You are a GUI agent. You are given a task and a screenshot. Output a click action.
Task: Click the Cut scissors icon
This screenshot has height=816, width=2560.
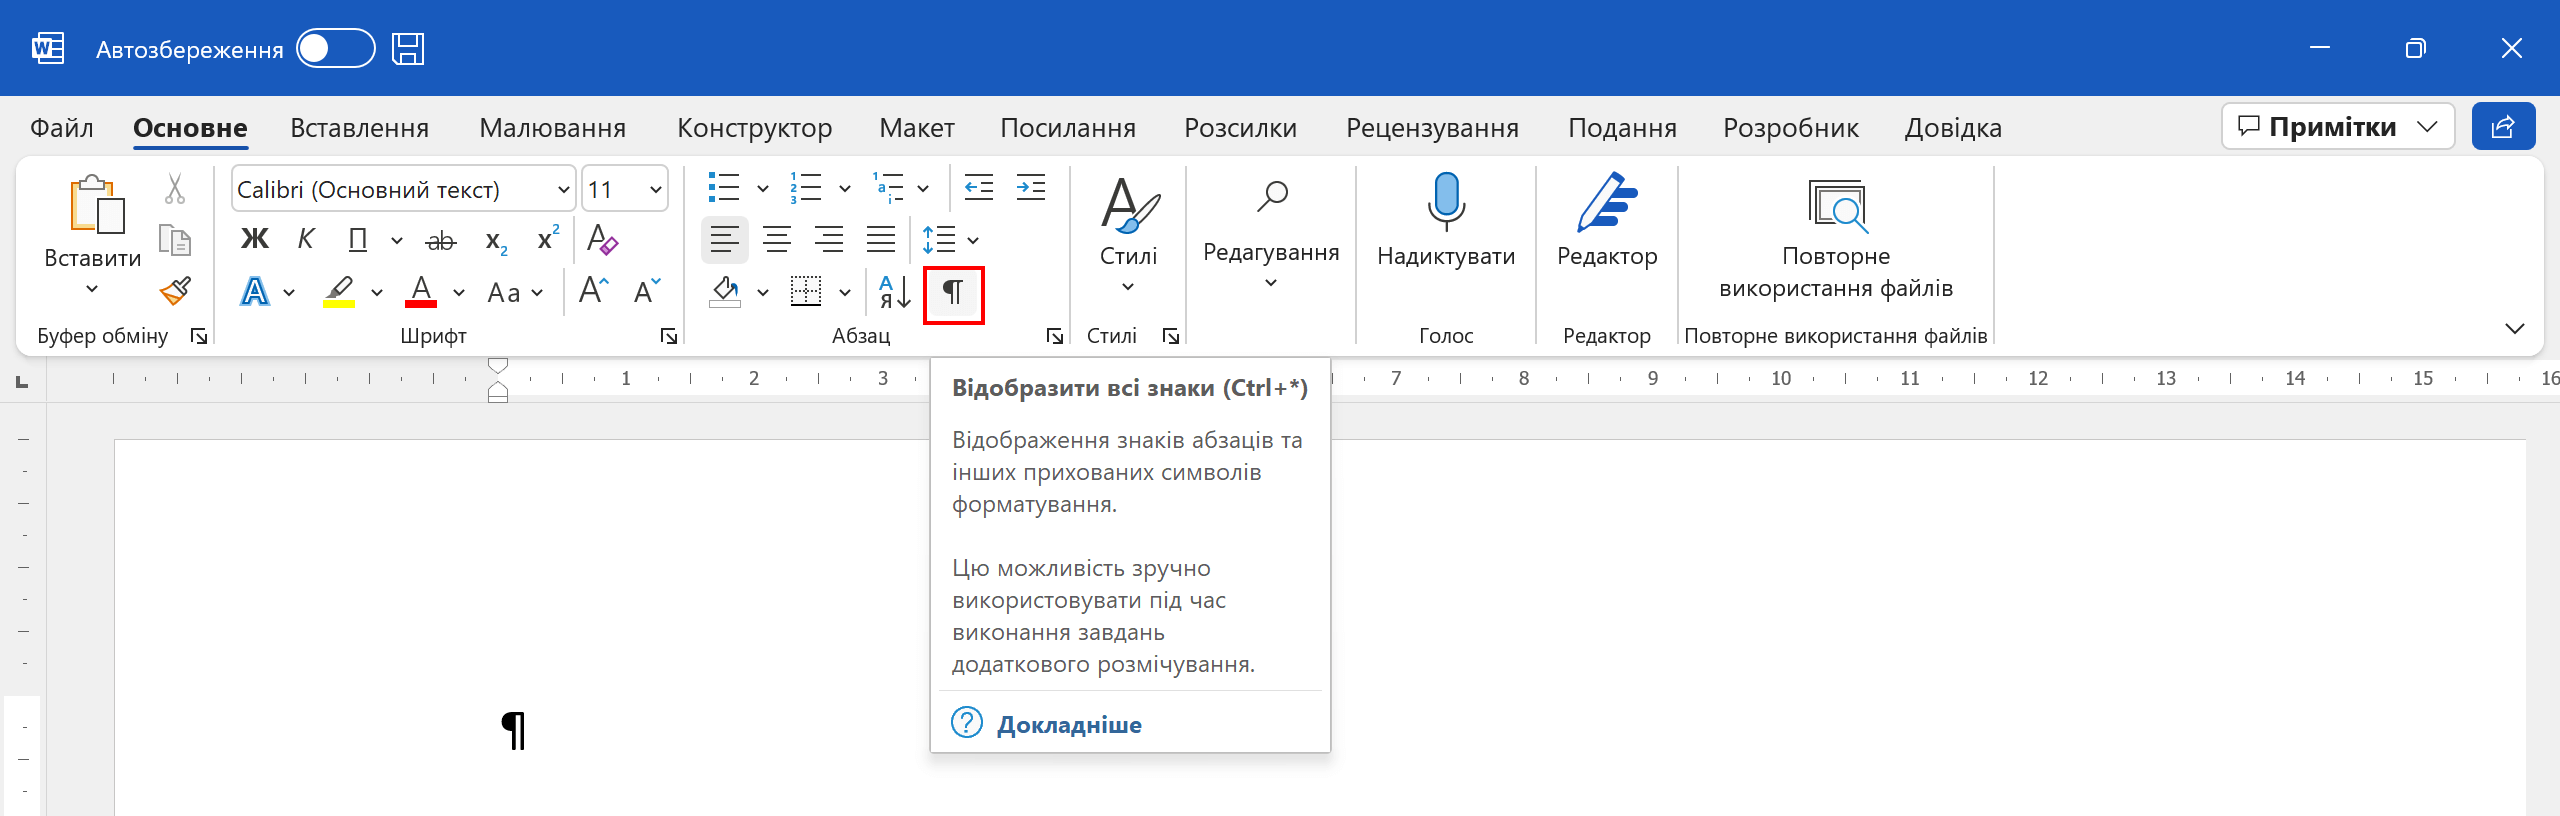click(175, 189)
